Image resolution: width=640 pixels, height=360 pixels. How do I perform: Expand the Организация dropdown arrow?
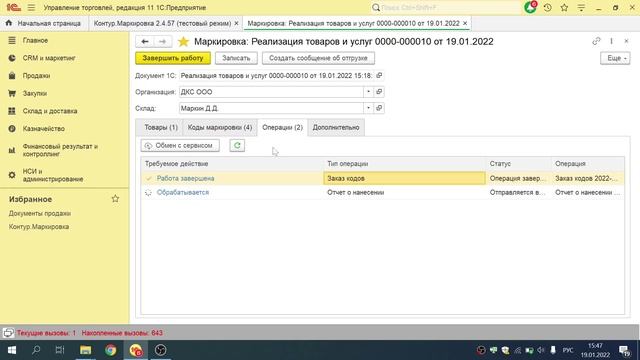click(368, 92)
